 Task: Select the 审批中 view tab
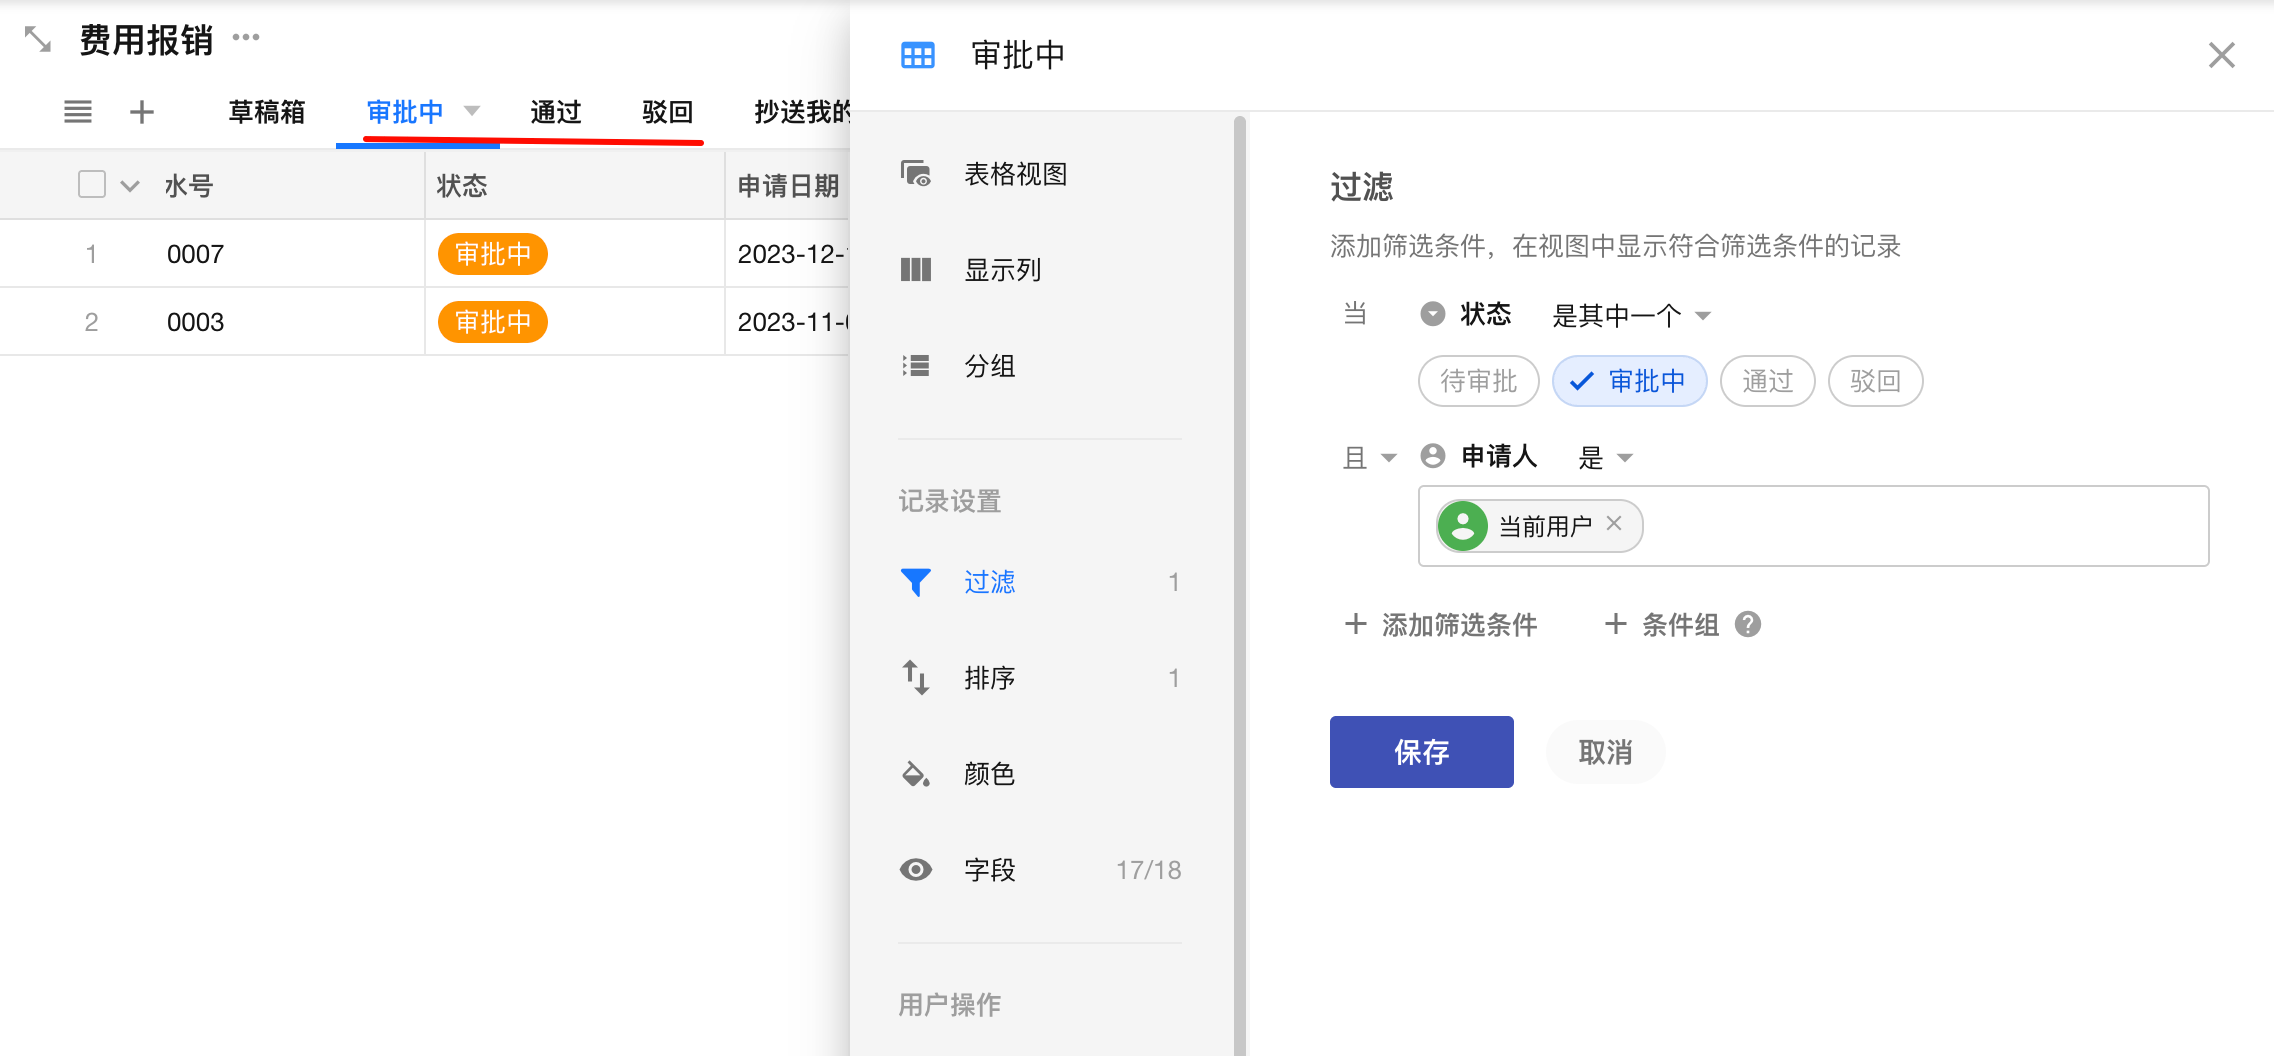tap(405, 112)
